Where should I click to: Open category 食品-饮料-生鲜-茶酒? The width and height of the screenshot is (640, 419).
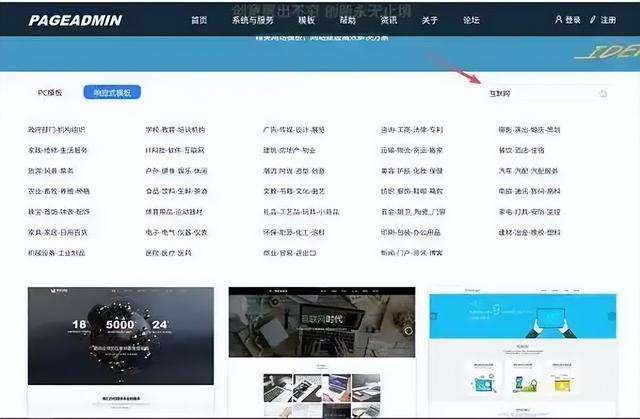point(176,191)
